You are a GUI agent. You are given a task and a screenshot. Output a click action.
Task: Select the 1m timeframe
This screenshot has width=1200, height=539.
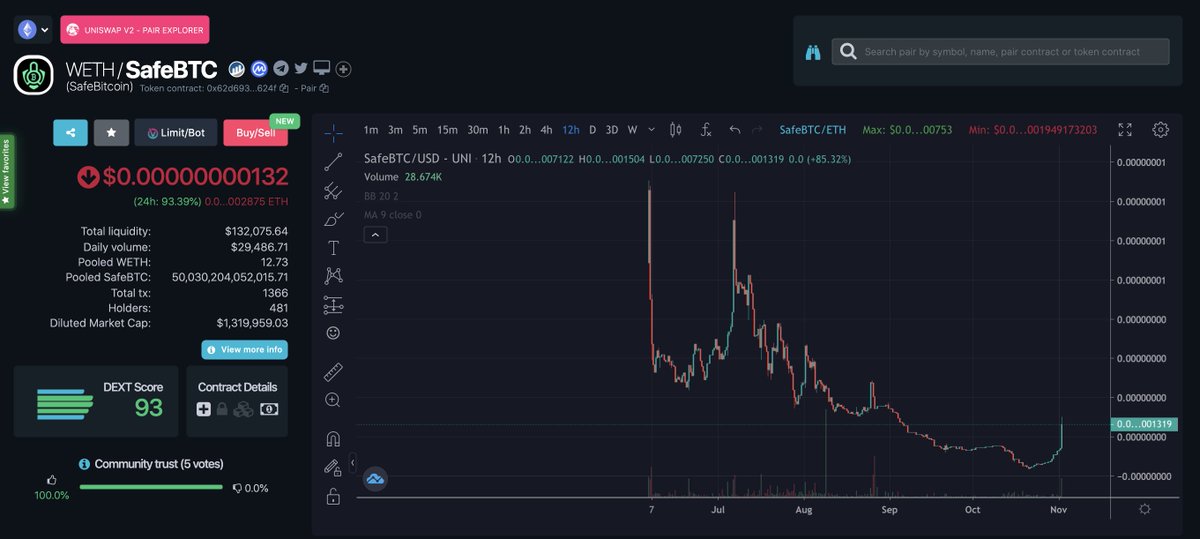(x=371, y=130)
